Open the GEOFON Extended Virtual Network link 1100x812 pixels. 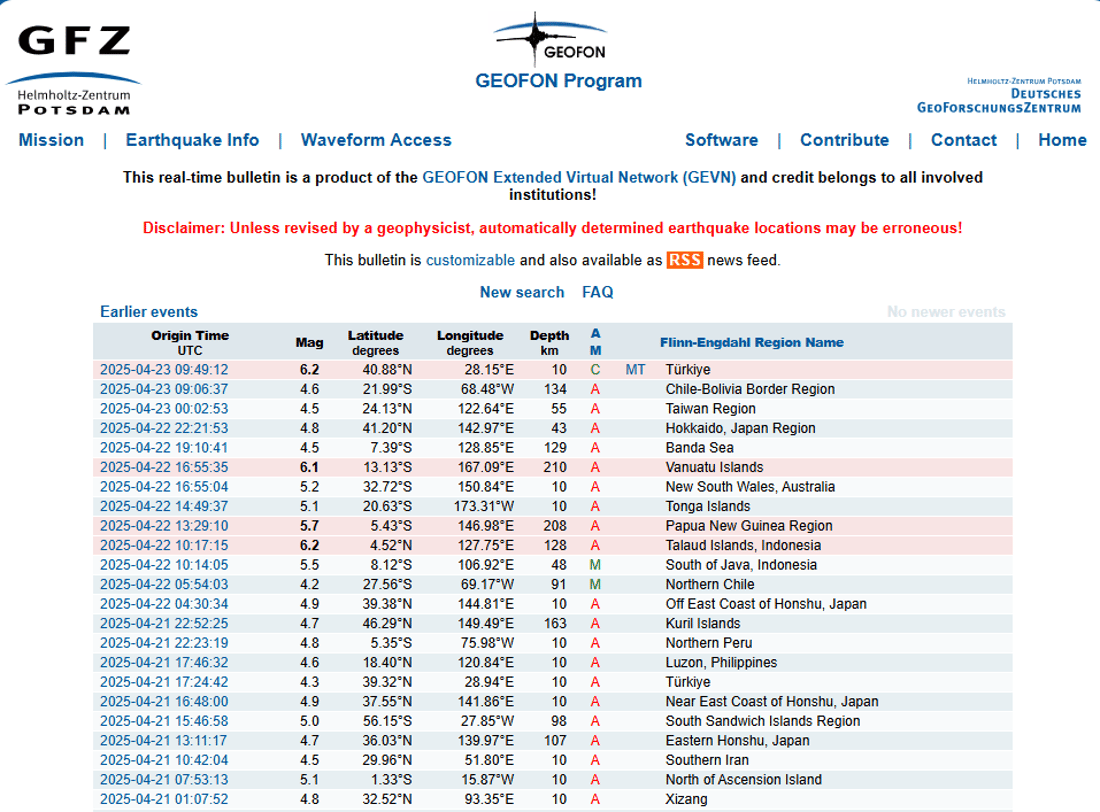coord(579,178)
